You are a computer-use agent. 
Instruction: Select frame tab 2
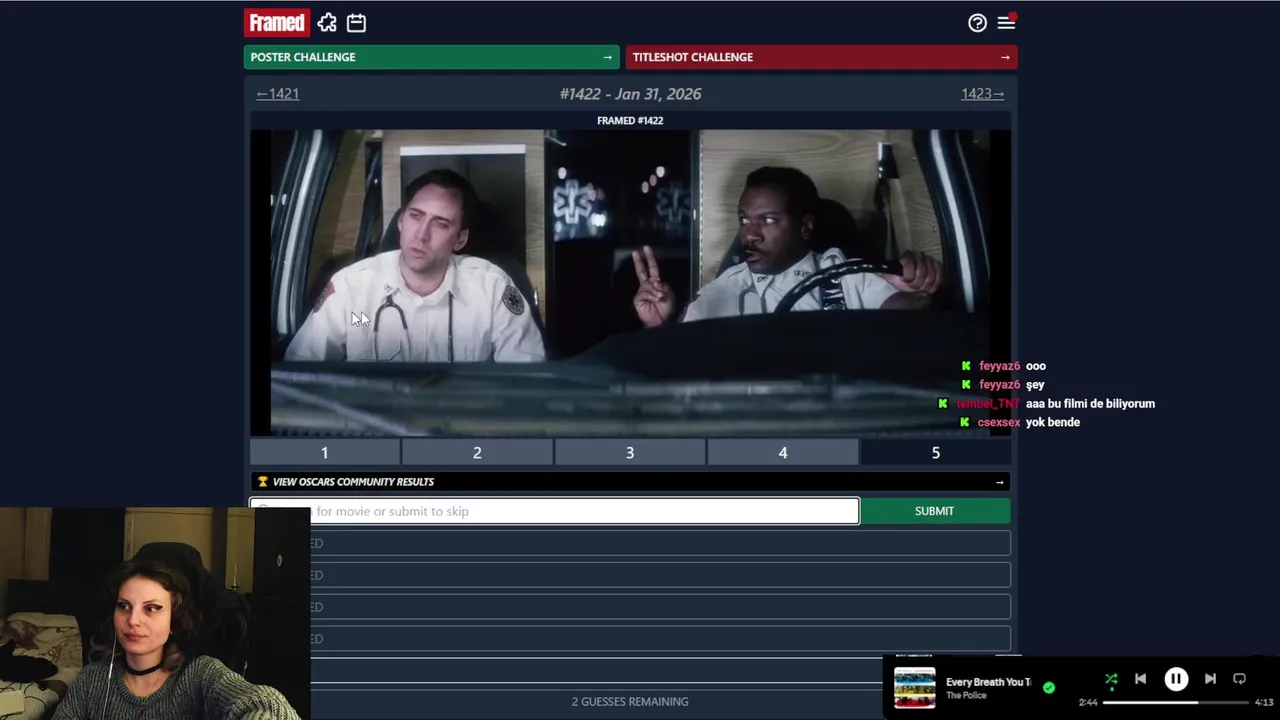477,453
